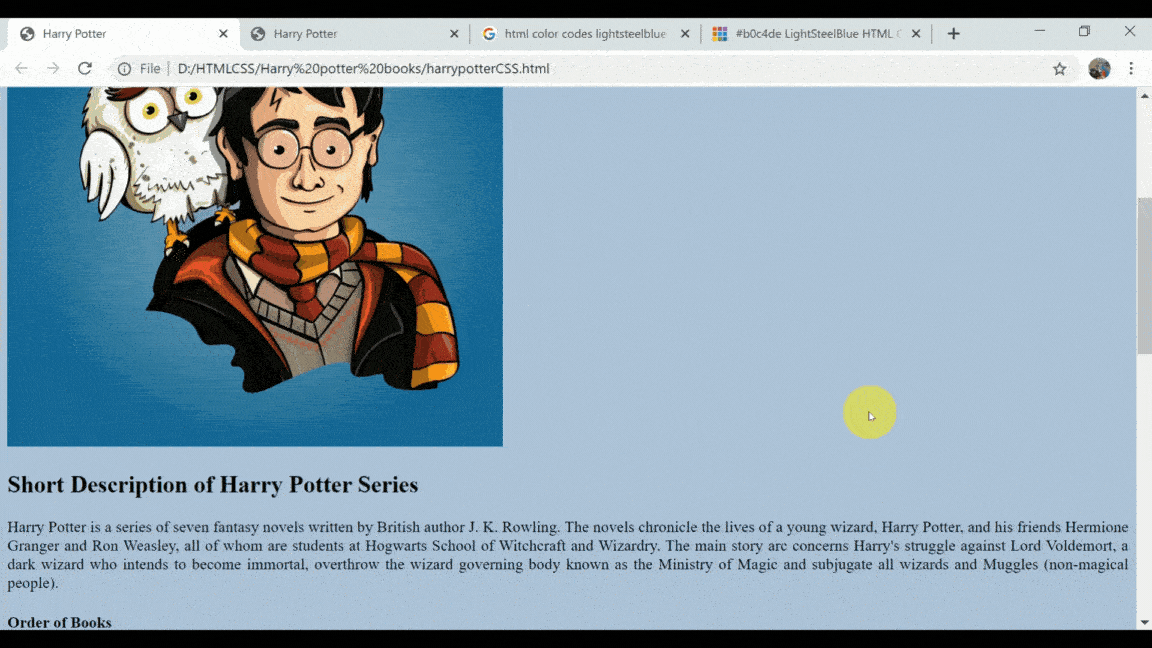
Task: Close the LightSteelBlue color tab
Action: coord(916,34)
